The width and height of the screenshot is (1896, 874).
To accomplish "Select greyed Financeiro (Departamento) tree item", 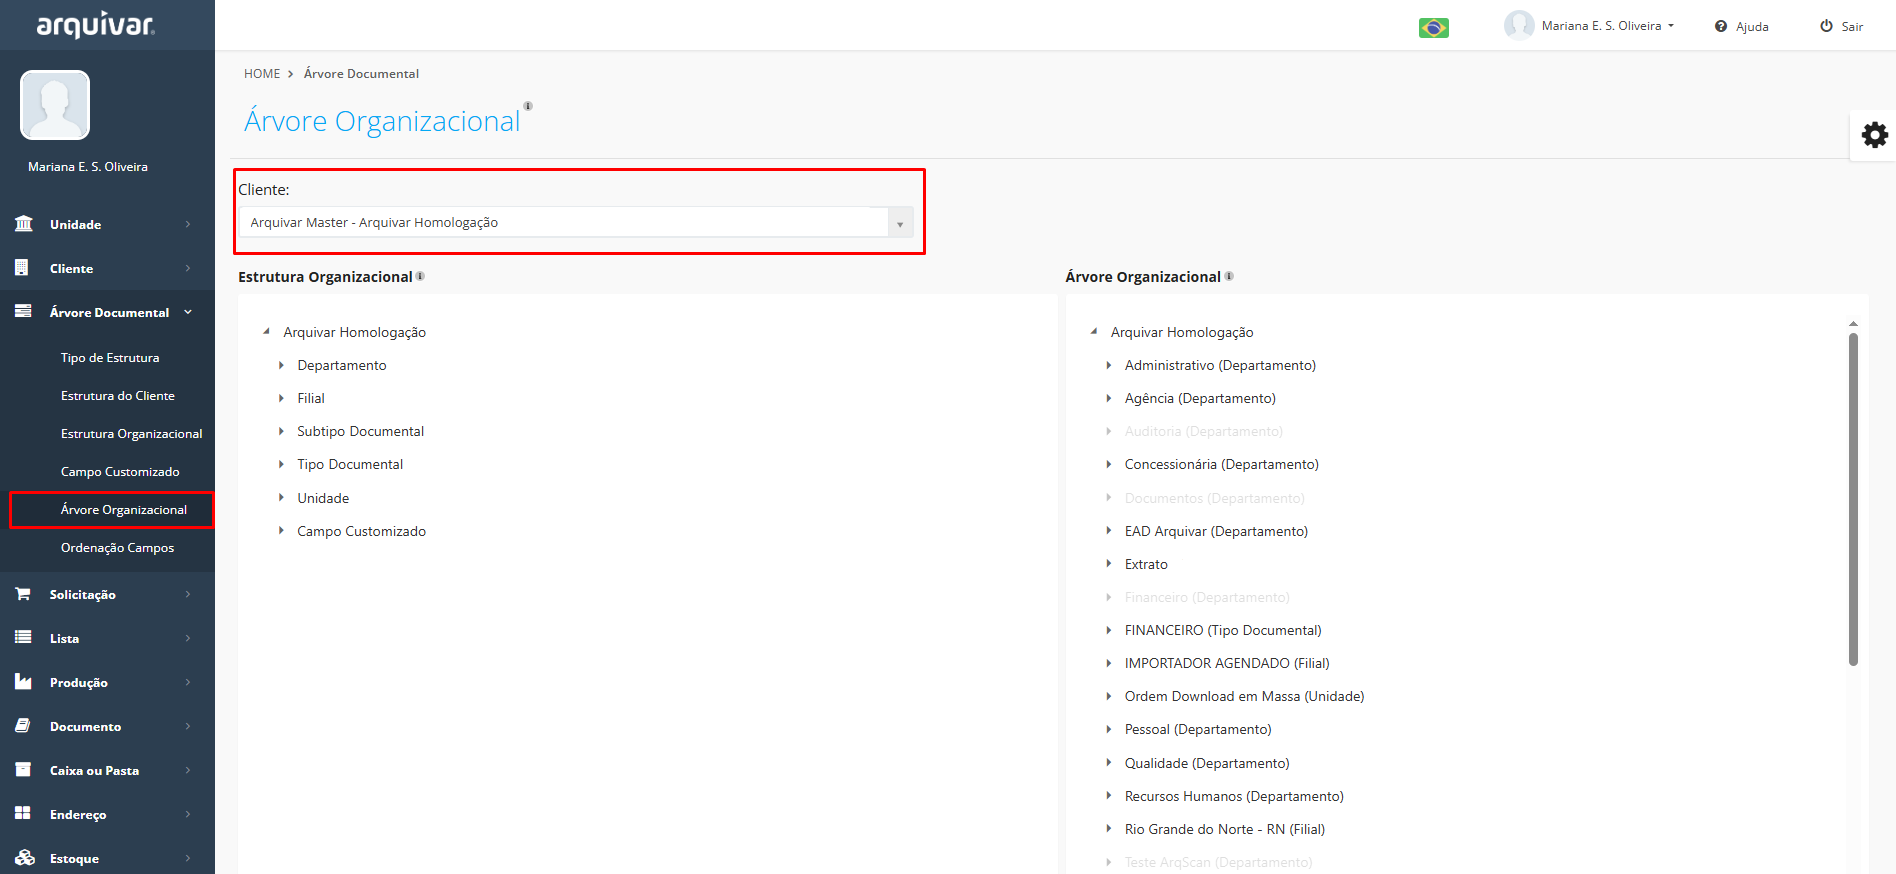I will pos(1207,597).
